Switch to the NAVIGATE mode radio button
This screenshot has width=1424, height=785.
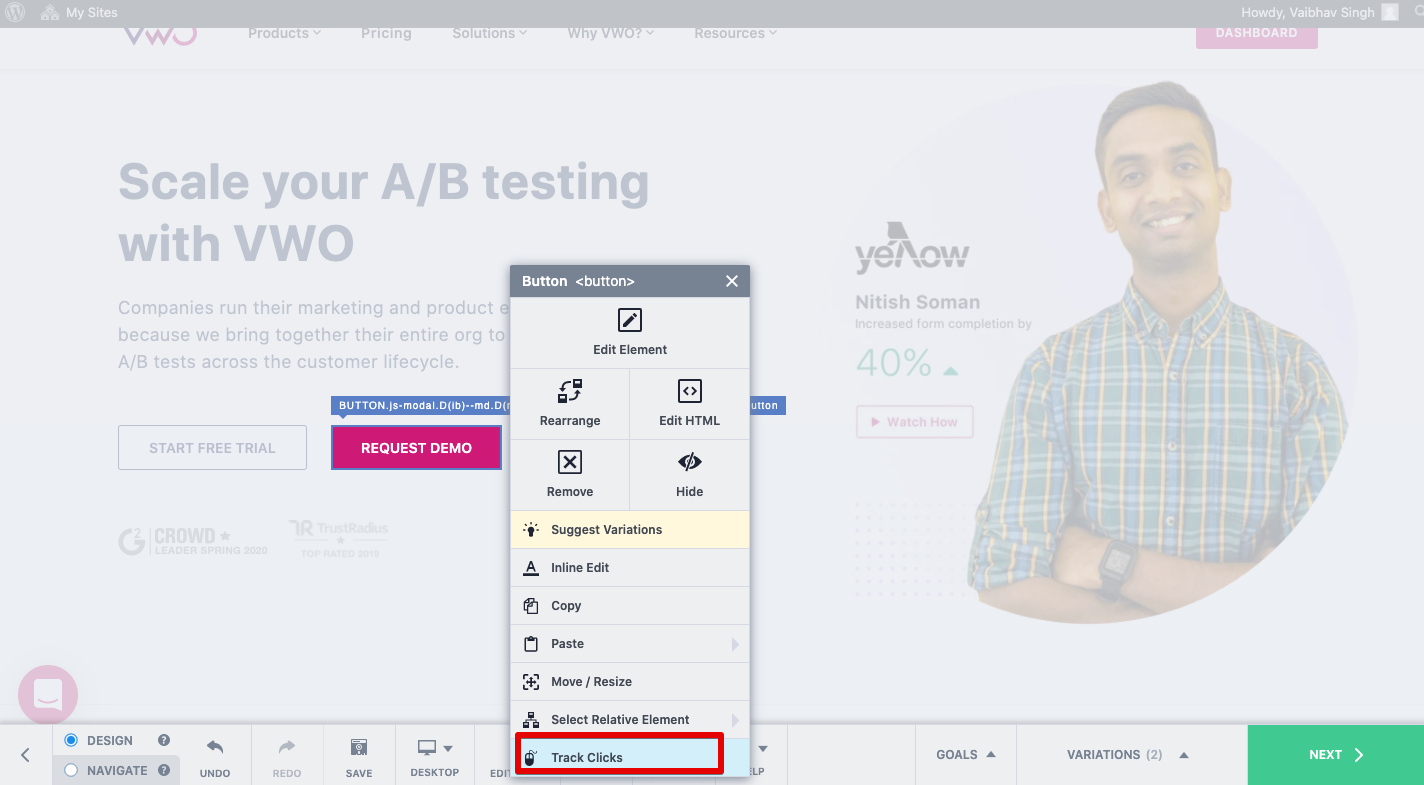71,770
